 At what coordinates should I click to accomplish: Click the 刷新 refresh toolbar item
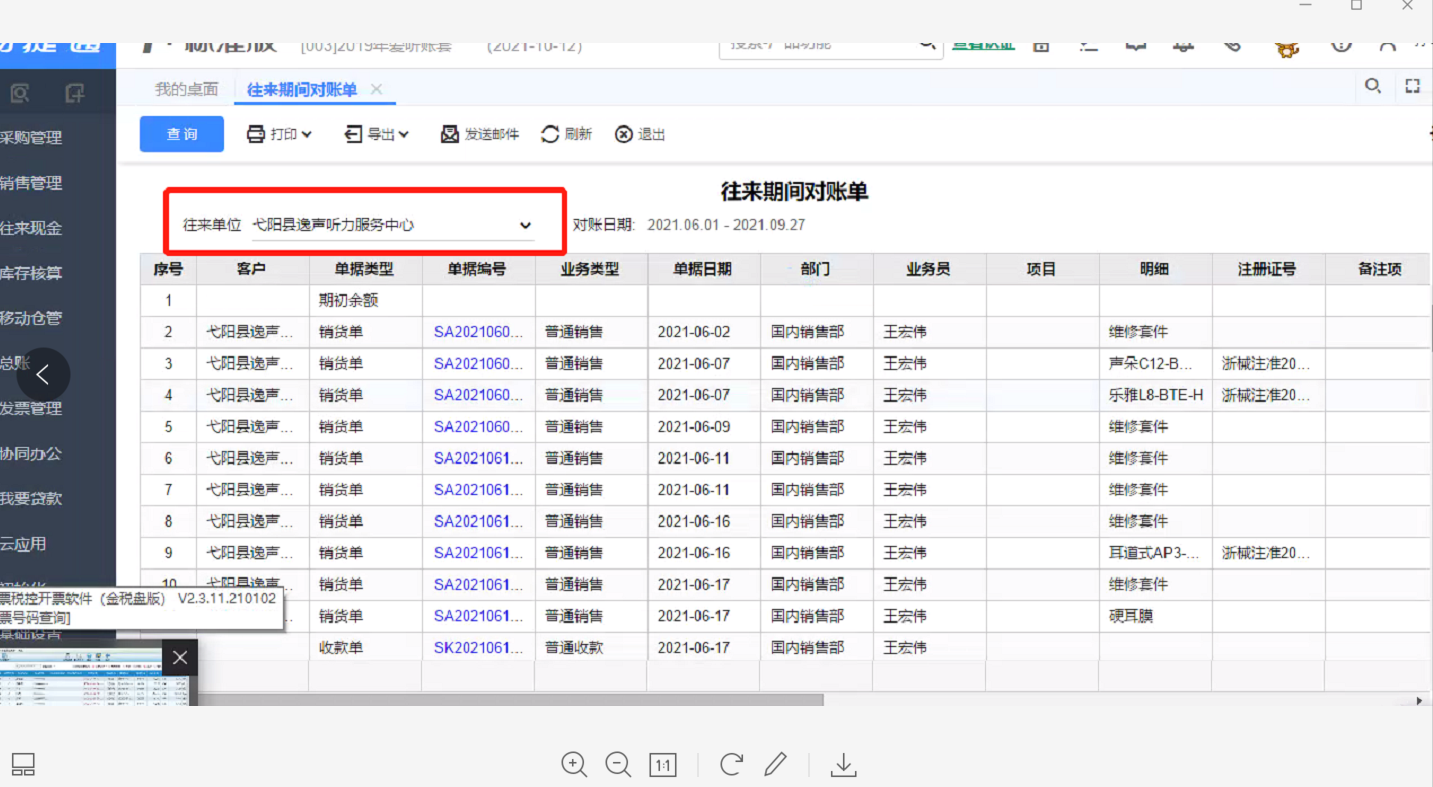coord(566,134)
